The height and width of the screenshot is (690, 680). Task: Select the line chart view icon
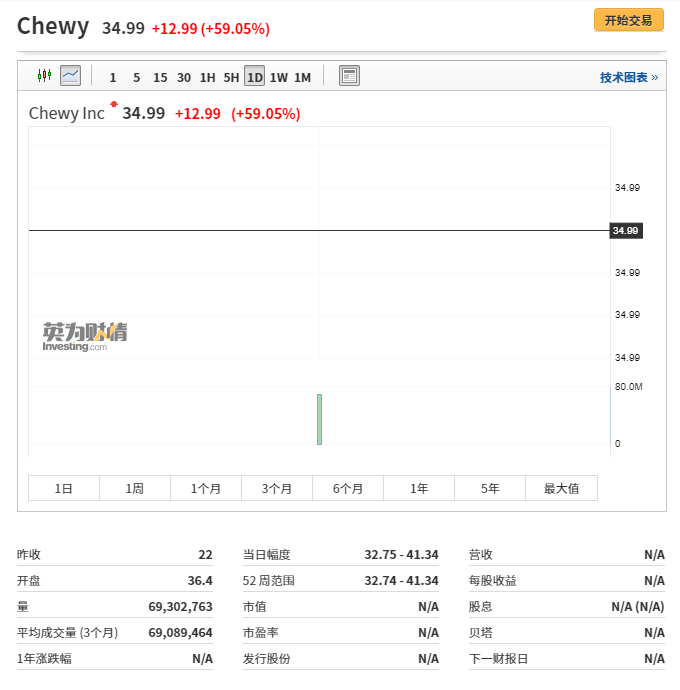pyautogui.click(x=70, y=76)
